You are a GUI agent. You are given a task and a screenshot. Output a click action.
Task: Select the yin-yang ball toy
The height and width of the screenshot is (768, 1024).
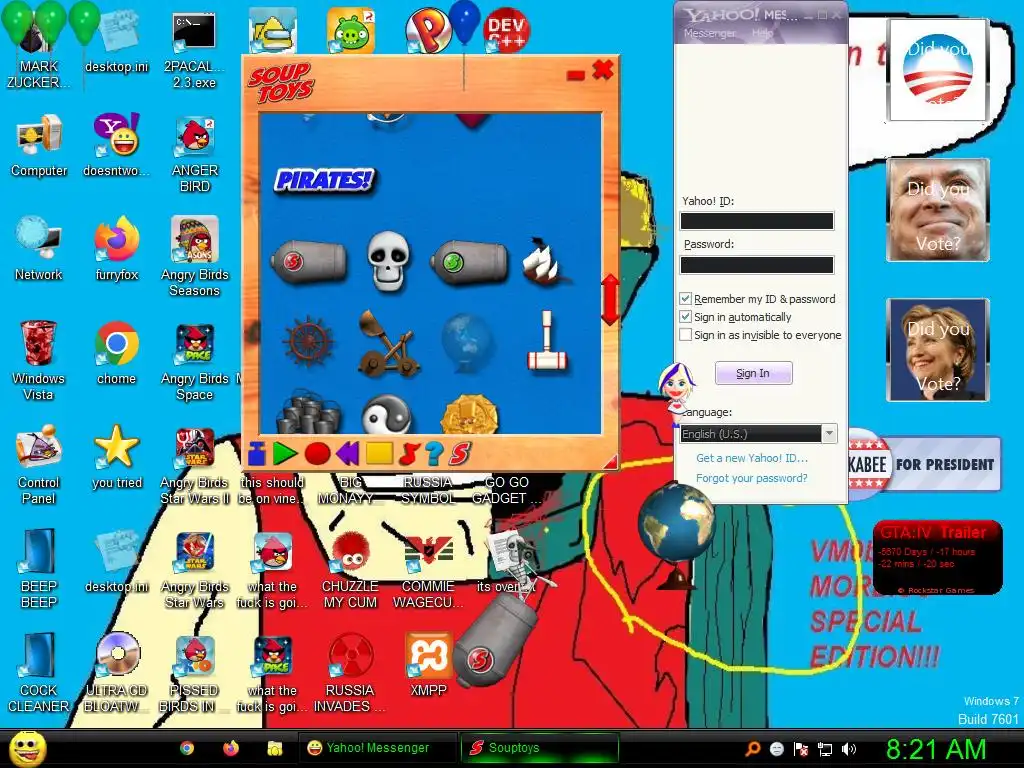(387, 415)
